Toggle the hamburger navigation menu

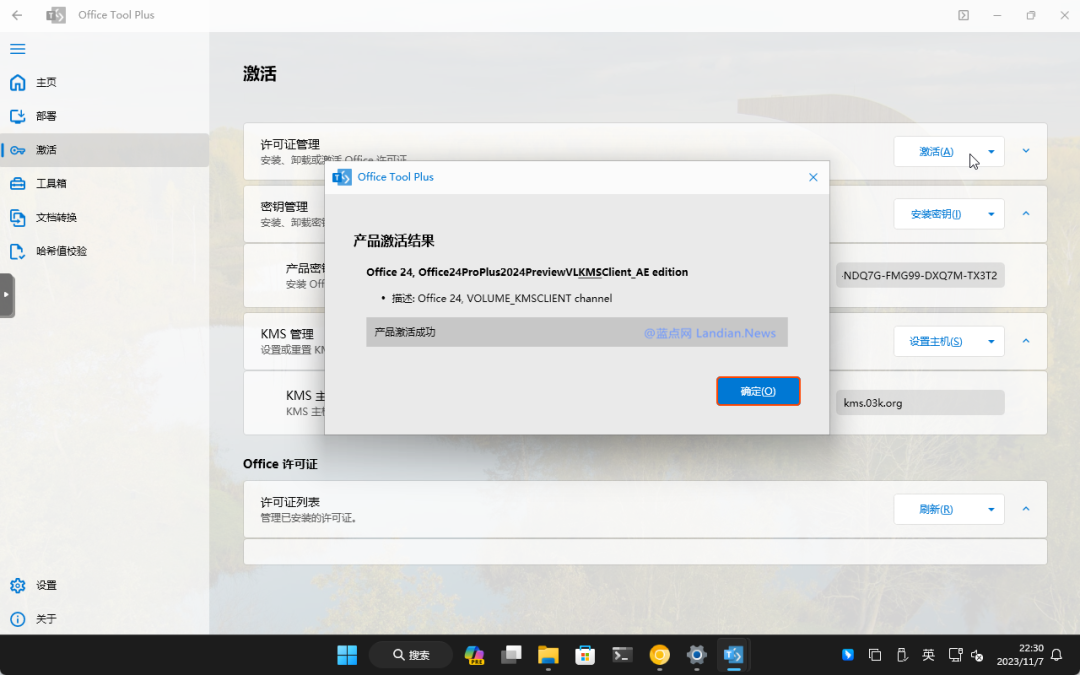(x=17, y=48)
